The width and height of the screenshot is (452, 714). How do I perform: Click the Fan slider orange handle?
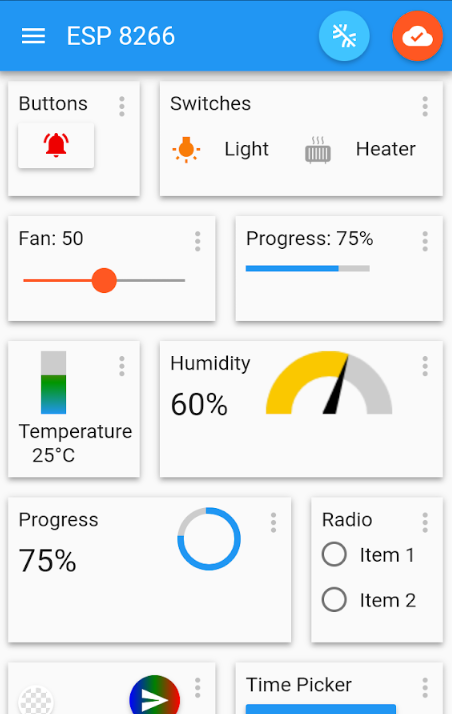pyautogui.click(x=104, y=280)
